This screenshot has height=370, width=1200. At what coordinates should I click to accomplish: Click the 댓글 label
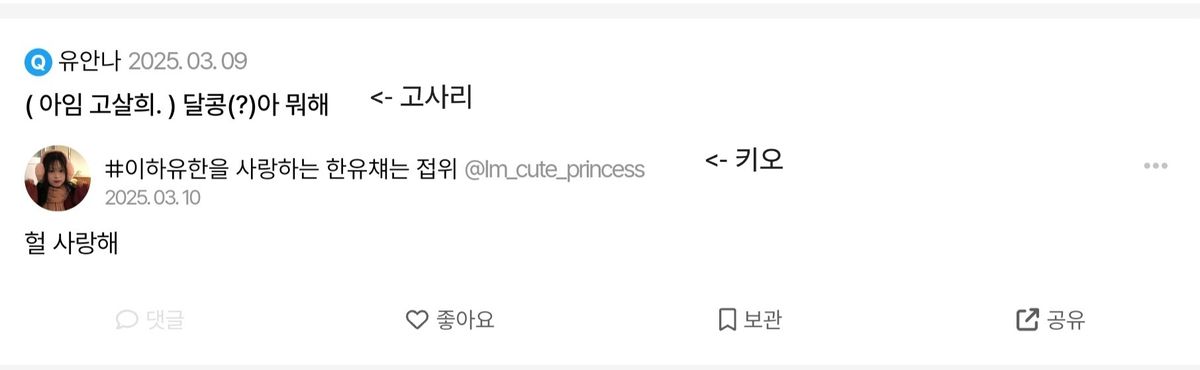pos(165,320)
